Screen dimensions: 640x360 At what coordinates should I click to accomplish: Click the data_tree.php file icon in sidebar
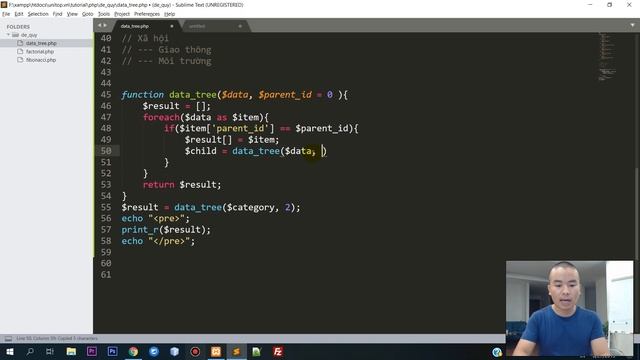(x=20, y=43)
